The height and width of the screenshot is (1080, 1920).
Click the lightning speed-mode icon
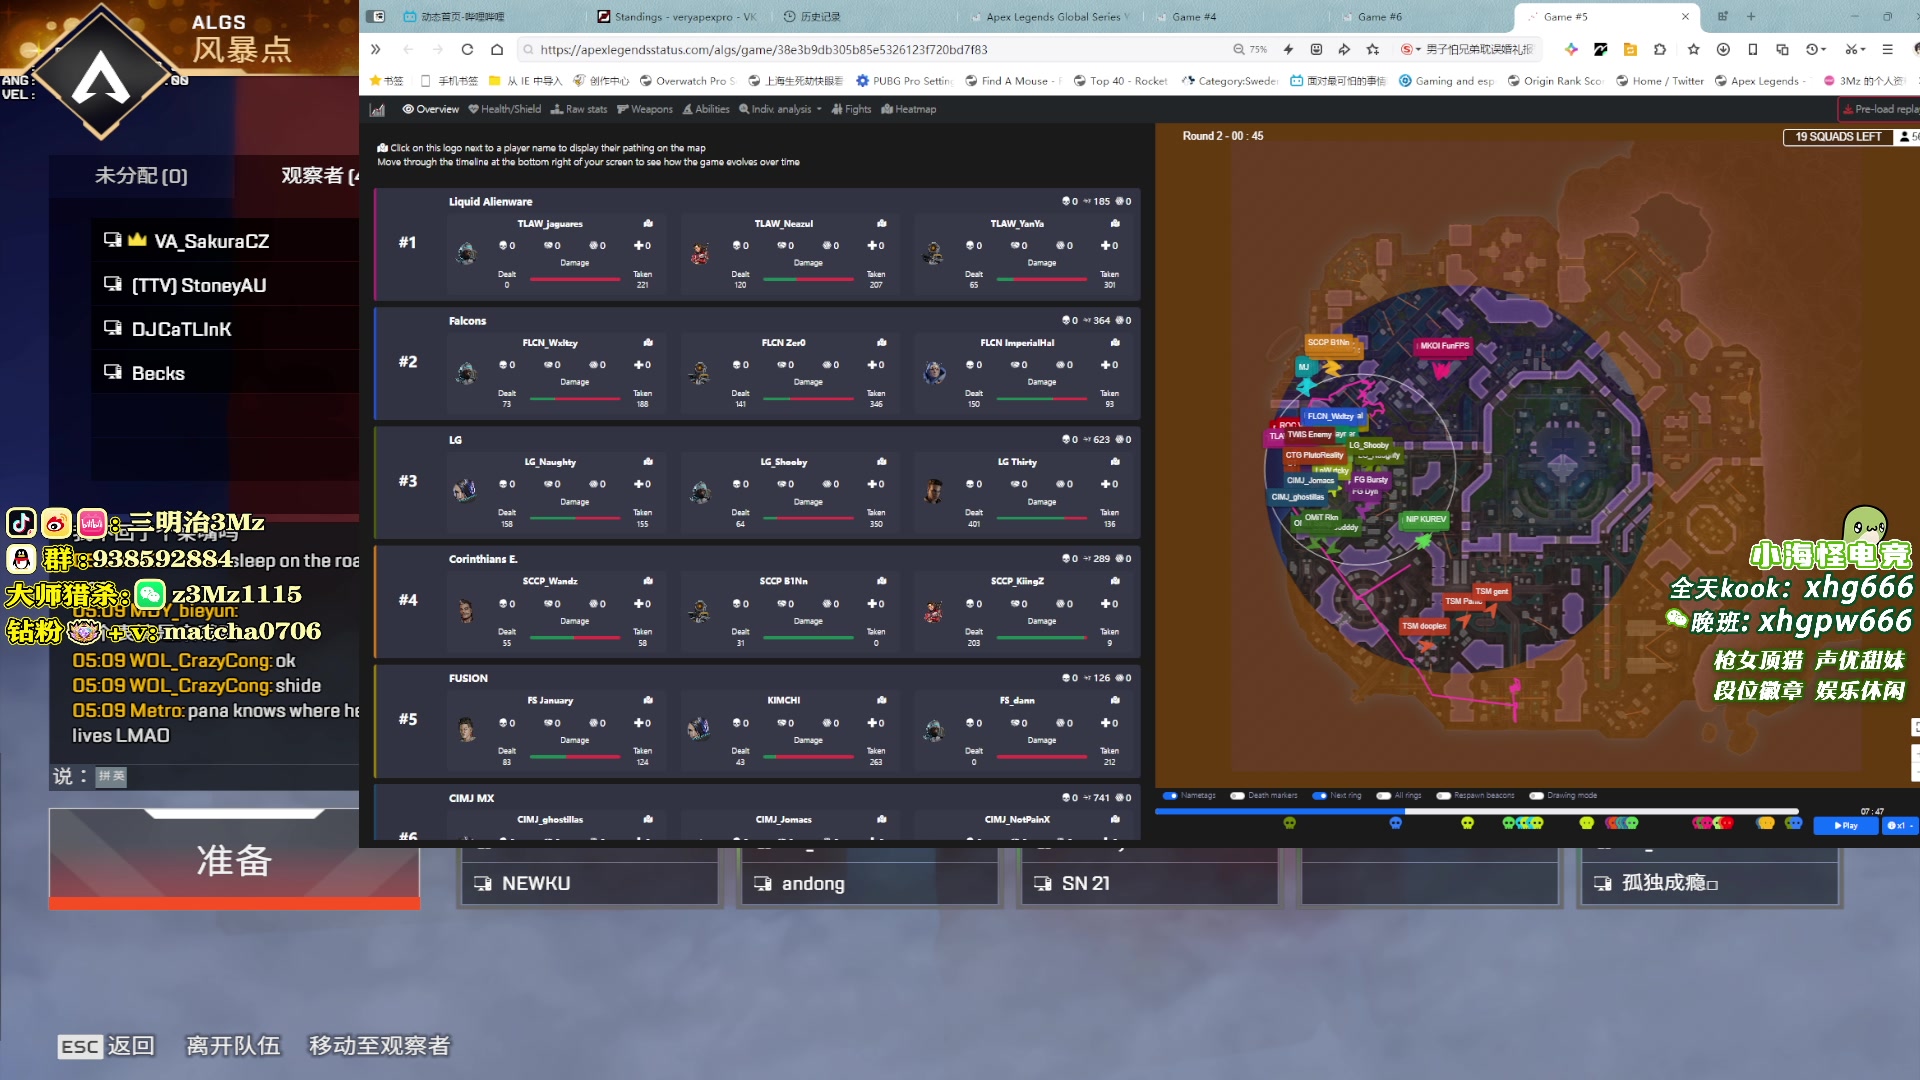tap(1288, 49)
